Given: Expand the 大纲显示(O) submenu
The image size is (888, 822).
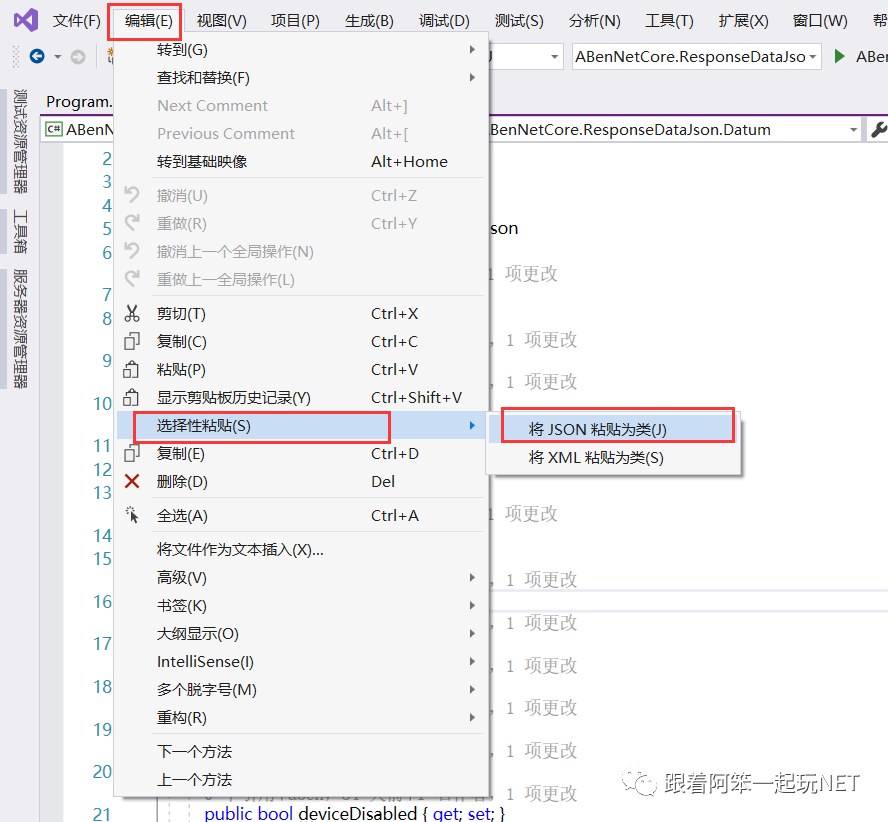Looking at the screenshot, I should pyautogui.click(x=301, y=633).
